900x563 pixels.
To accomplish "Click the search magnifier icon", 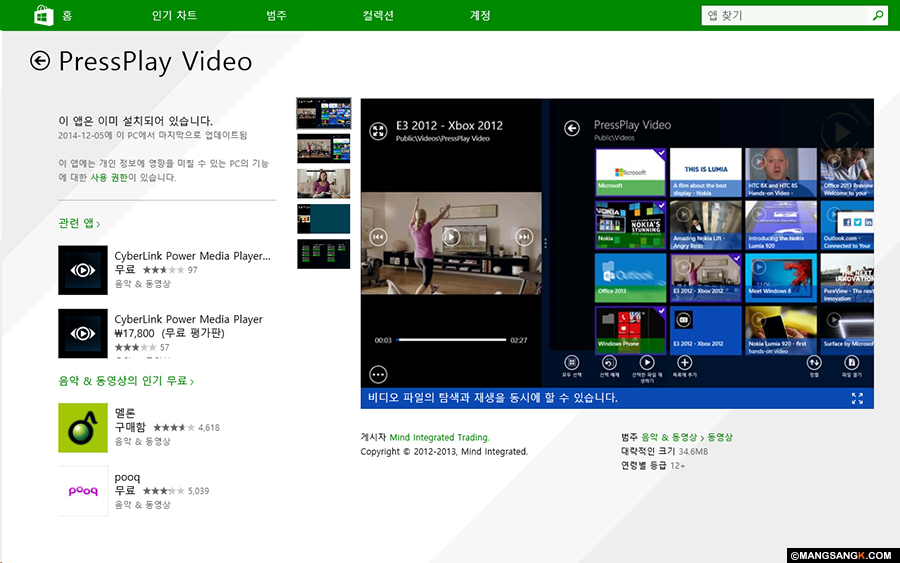I will click(878, 15).
